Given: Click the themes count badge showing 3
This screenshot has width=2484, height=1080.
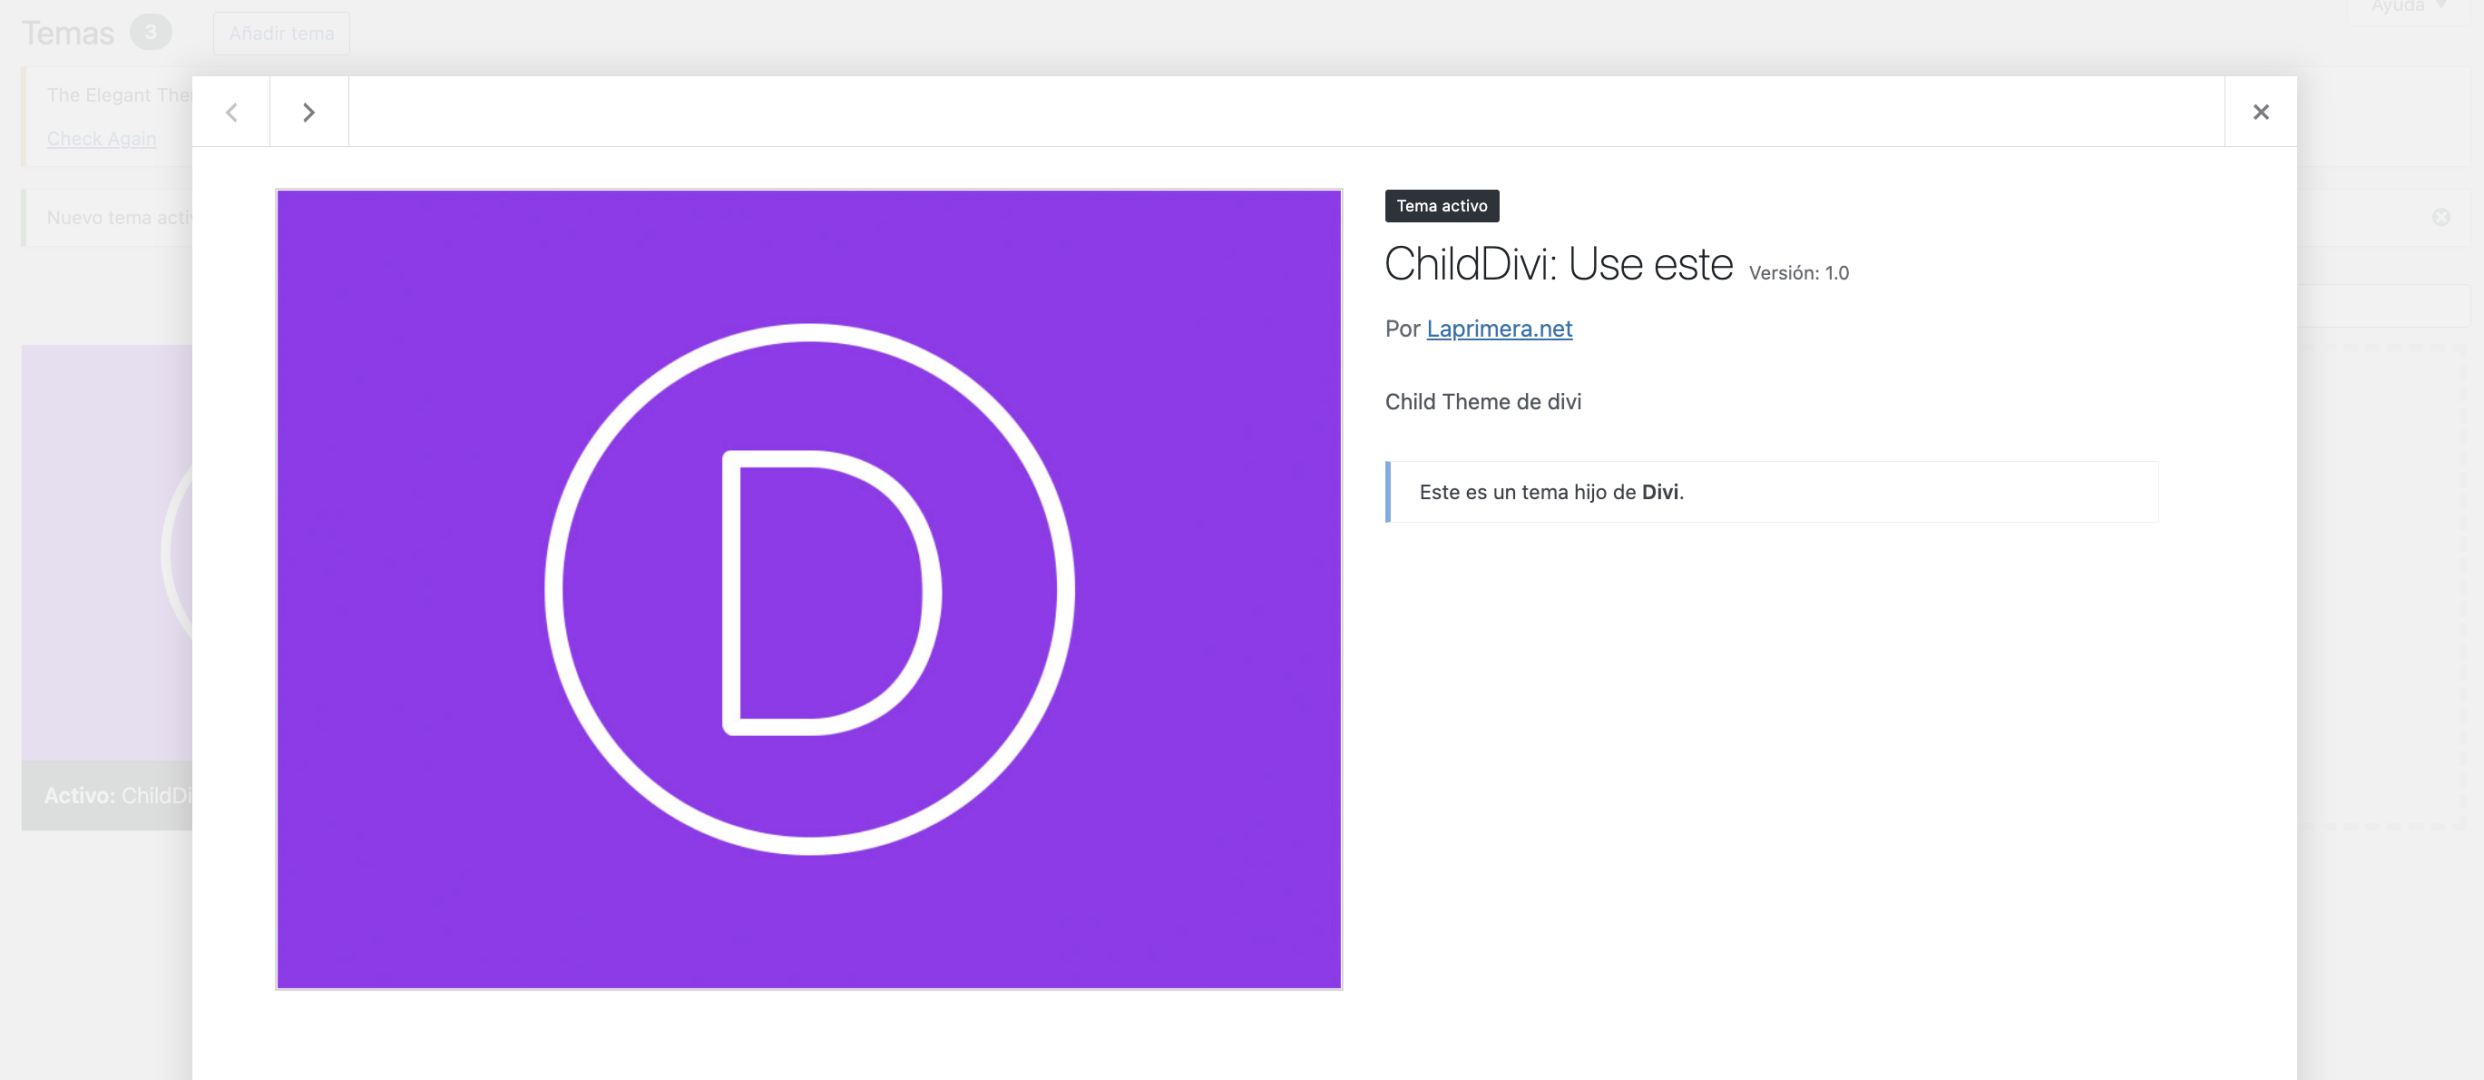Looking at the screenshot, I should point(150,32).
